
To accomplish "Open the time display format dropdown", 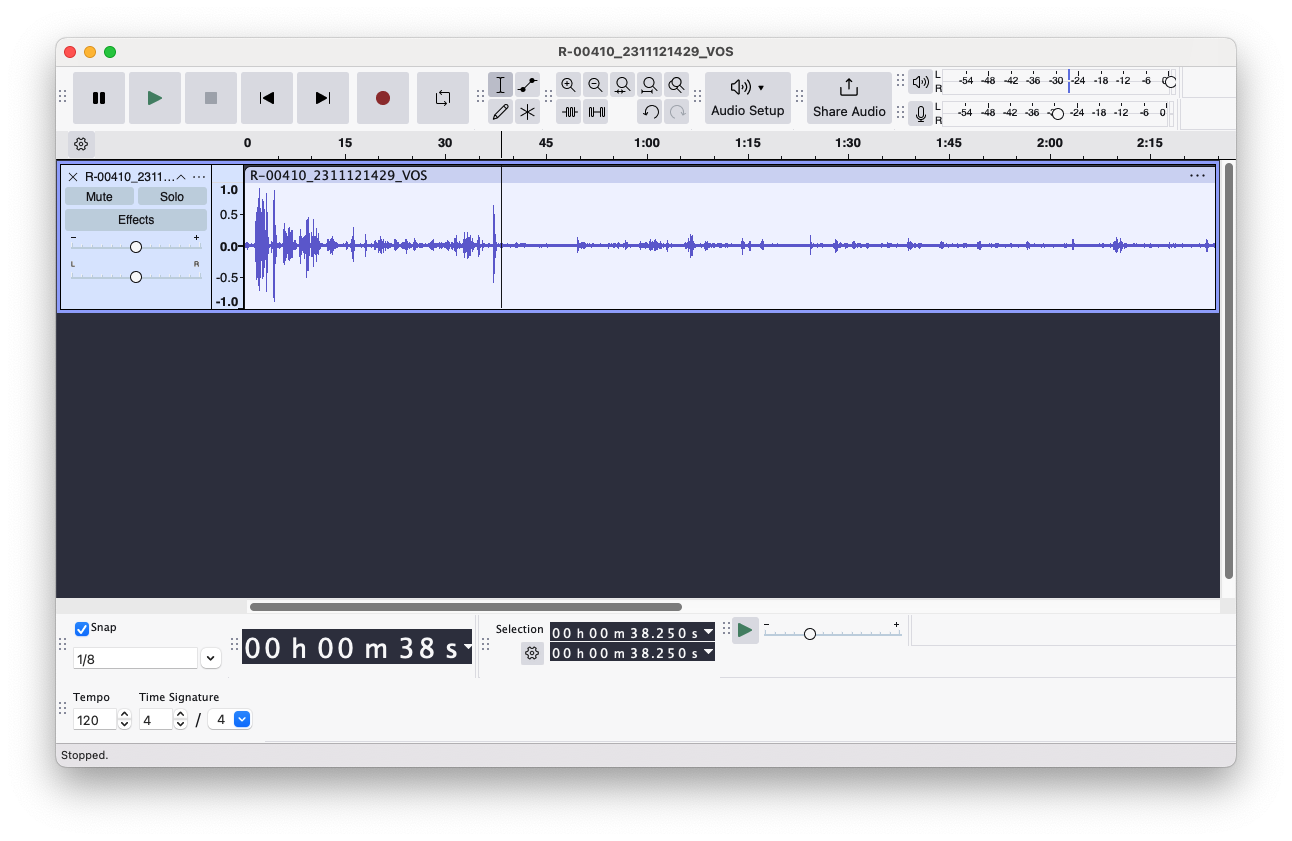I will [468, 647].
